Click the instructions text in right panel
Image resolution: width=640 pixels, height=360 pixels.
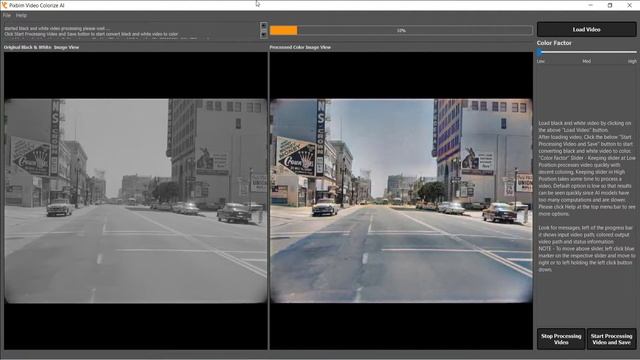(587, 196)
